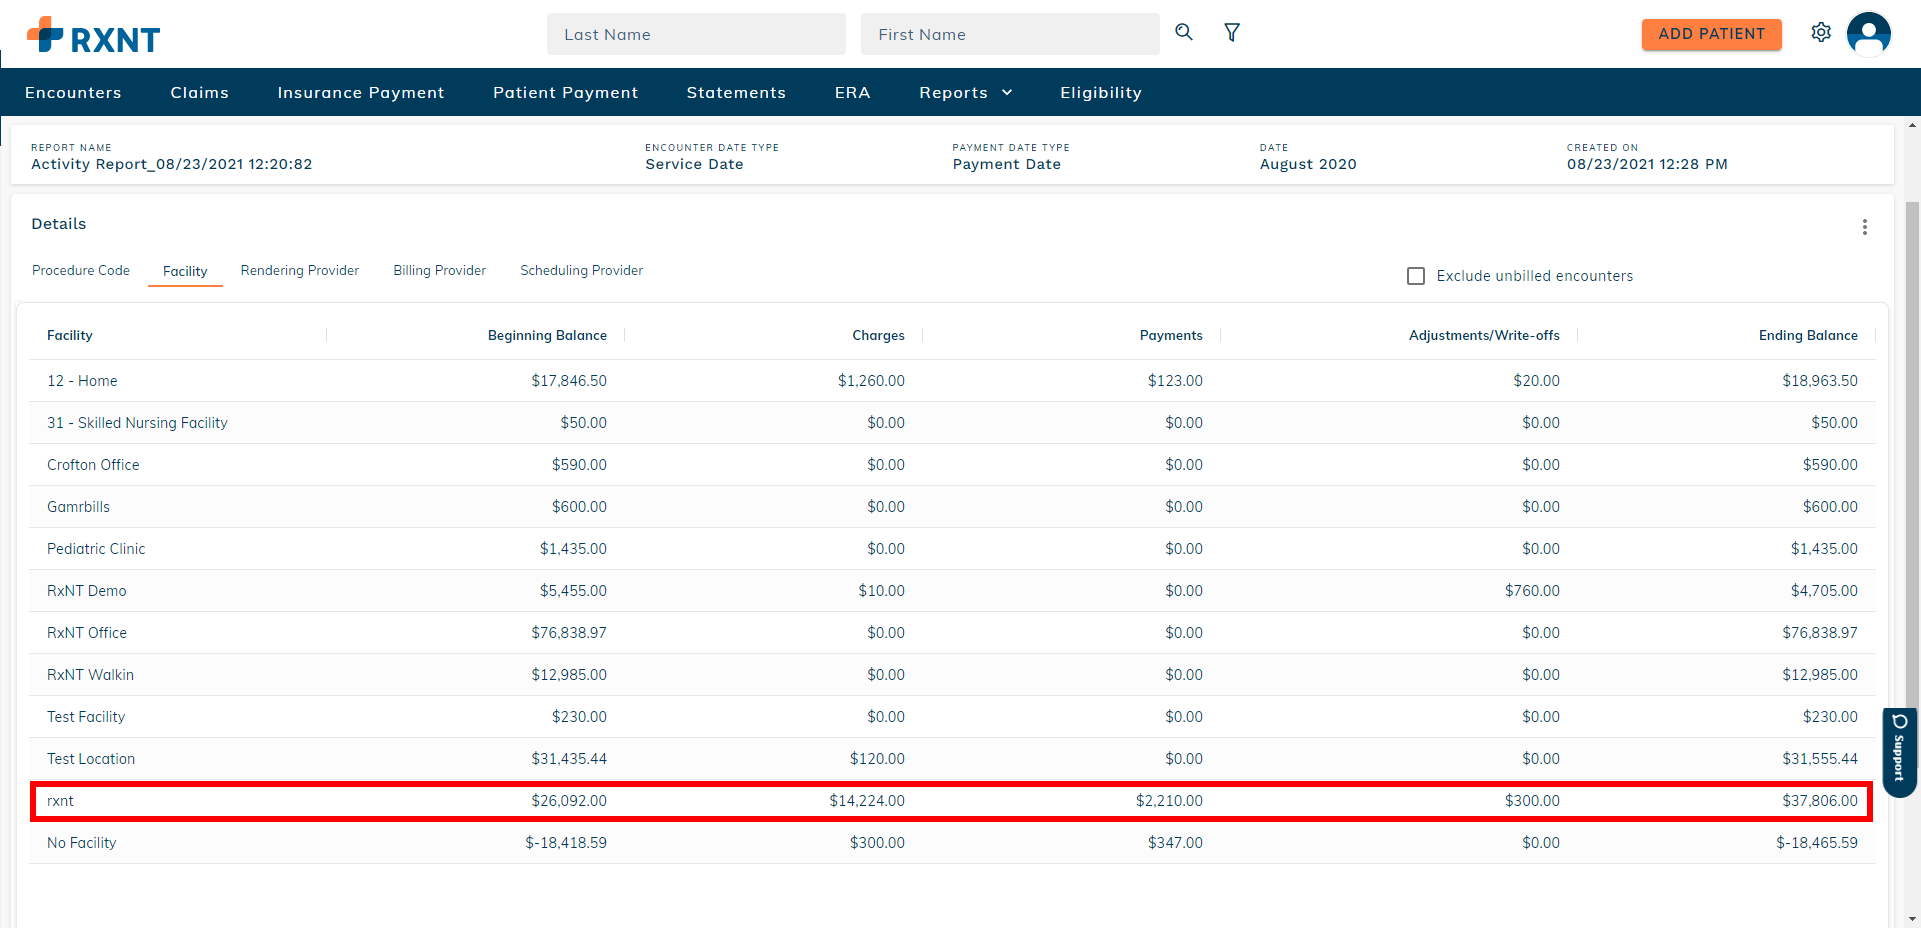Sort by the Payments column header

click(x=1171, y=335)
